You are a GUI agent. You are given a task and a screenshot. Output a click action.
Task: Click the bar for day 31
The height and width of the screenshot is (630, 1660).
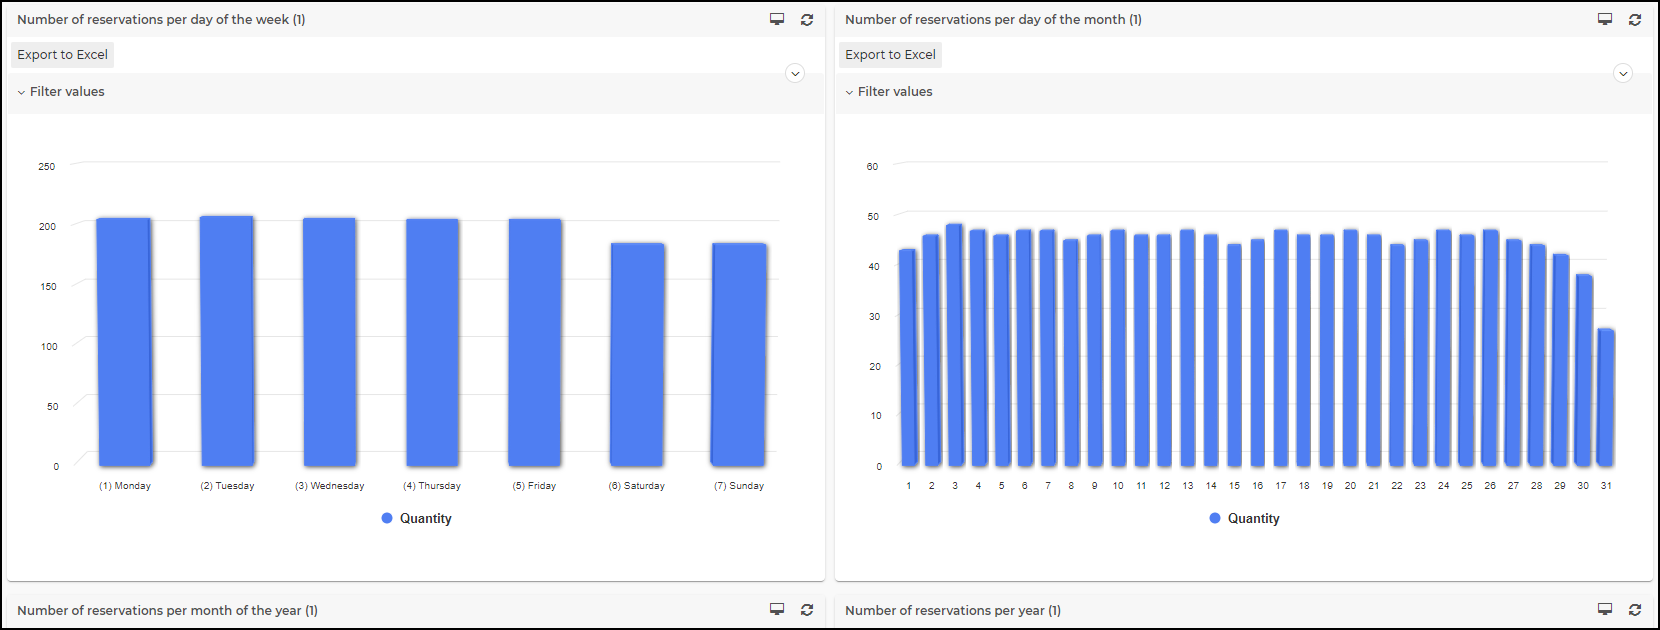point(1606,397)
